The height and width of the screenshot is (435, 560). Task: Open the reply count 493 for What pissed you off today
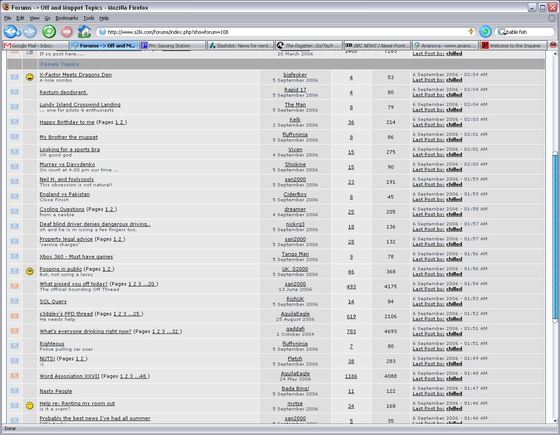coord(351,286)
